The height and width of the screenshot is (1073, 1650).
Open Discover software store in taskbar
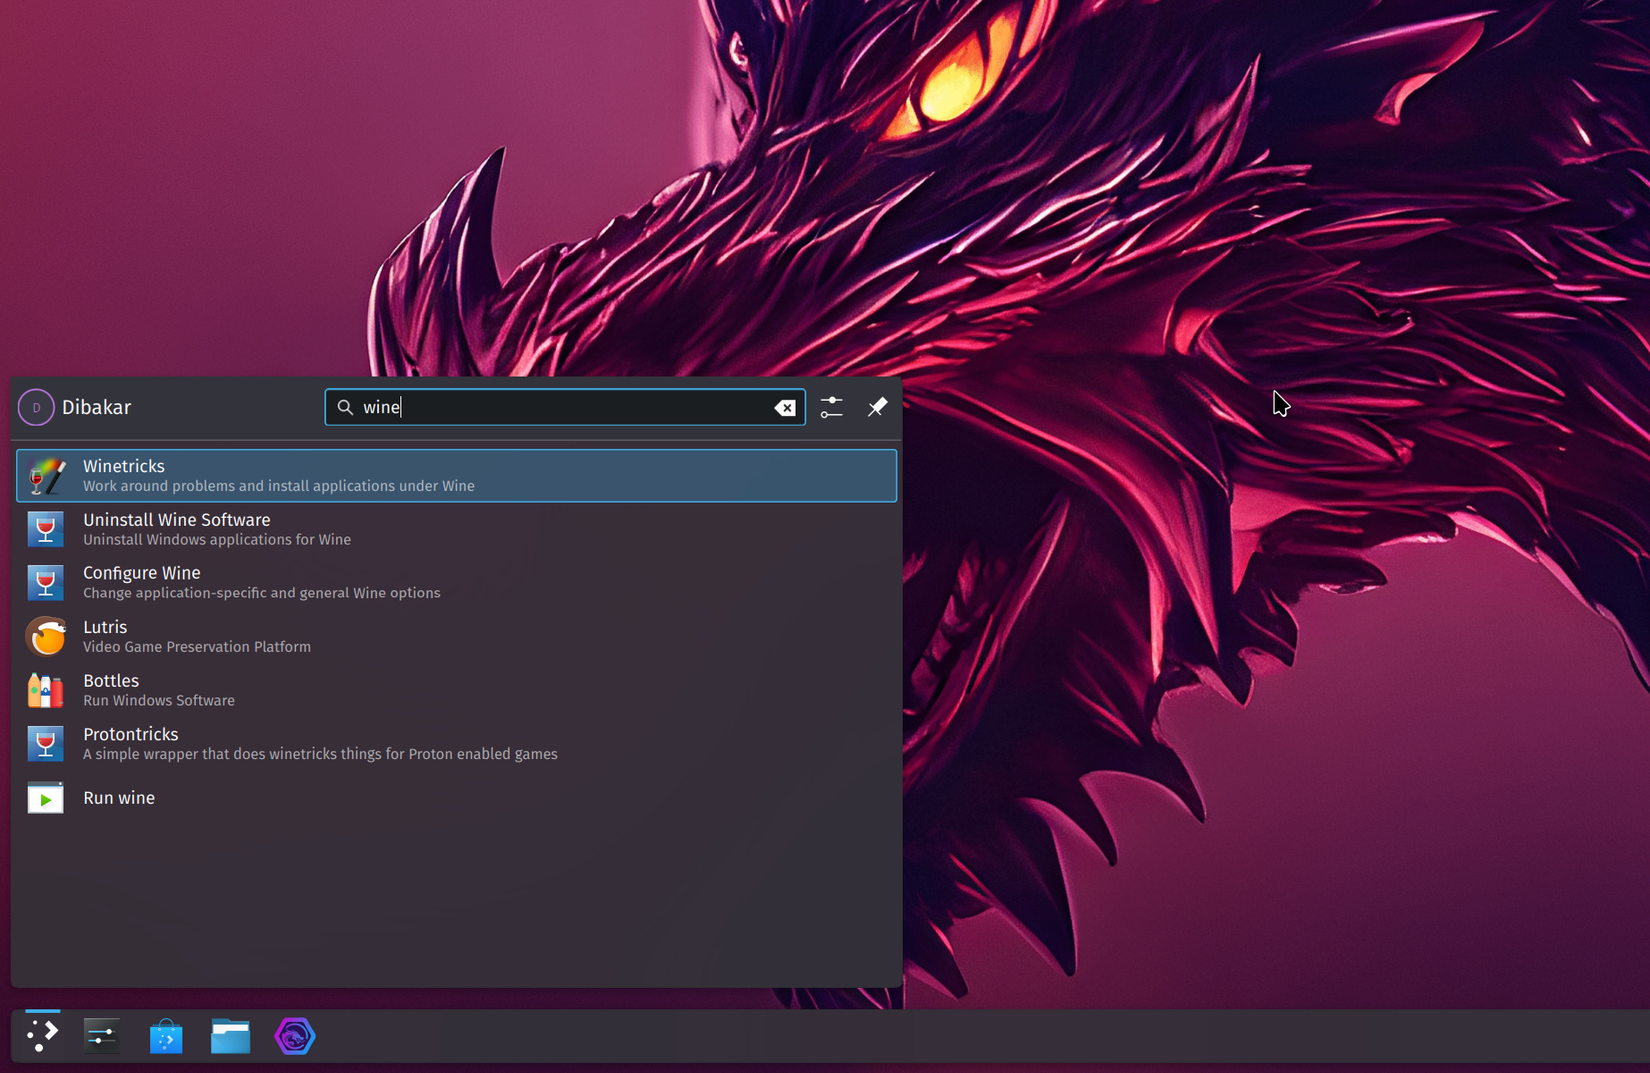click(166, 1036)
